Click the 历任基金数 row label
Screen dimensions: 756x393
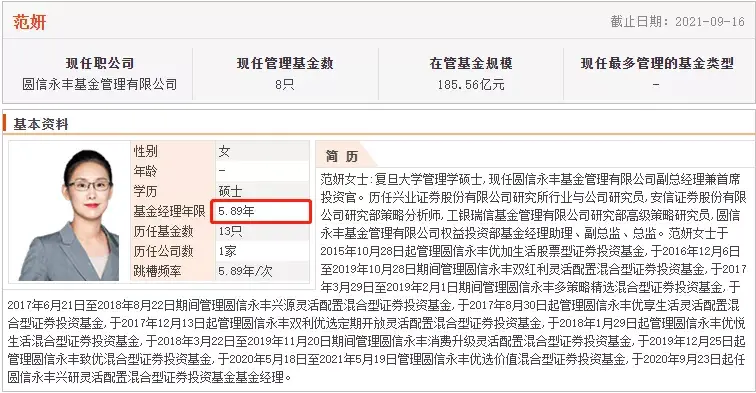tap(163, 231)
